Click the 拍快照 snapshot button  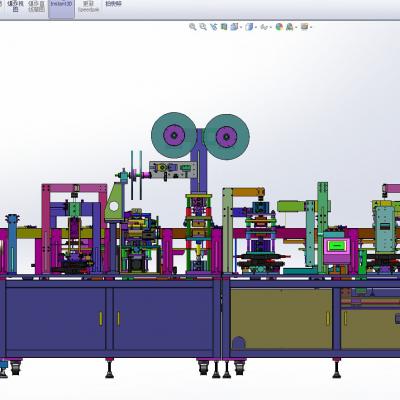click(x=113, y=4)
